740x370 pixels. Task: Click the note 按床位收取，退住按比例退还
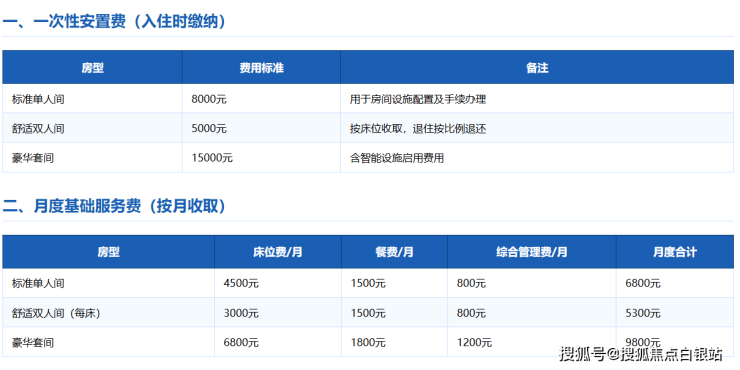[418, 128]
